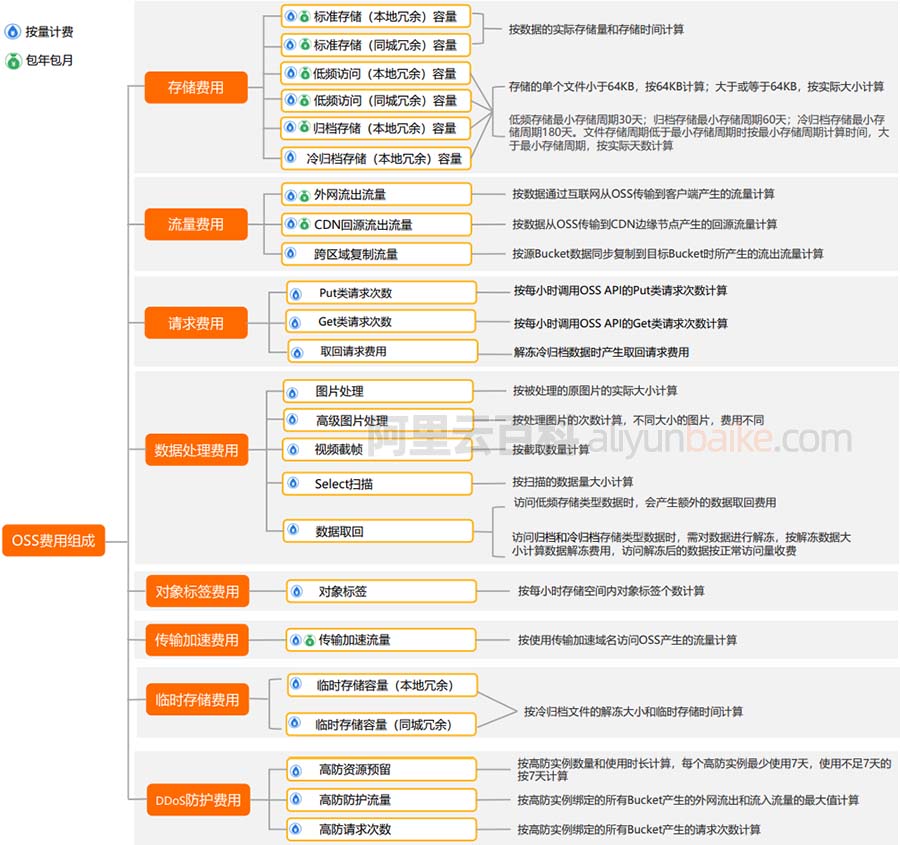Click the note about 外网流出和流入流量的最大值计算

tap(688, 800)
